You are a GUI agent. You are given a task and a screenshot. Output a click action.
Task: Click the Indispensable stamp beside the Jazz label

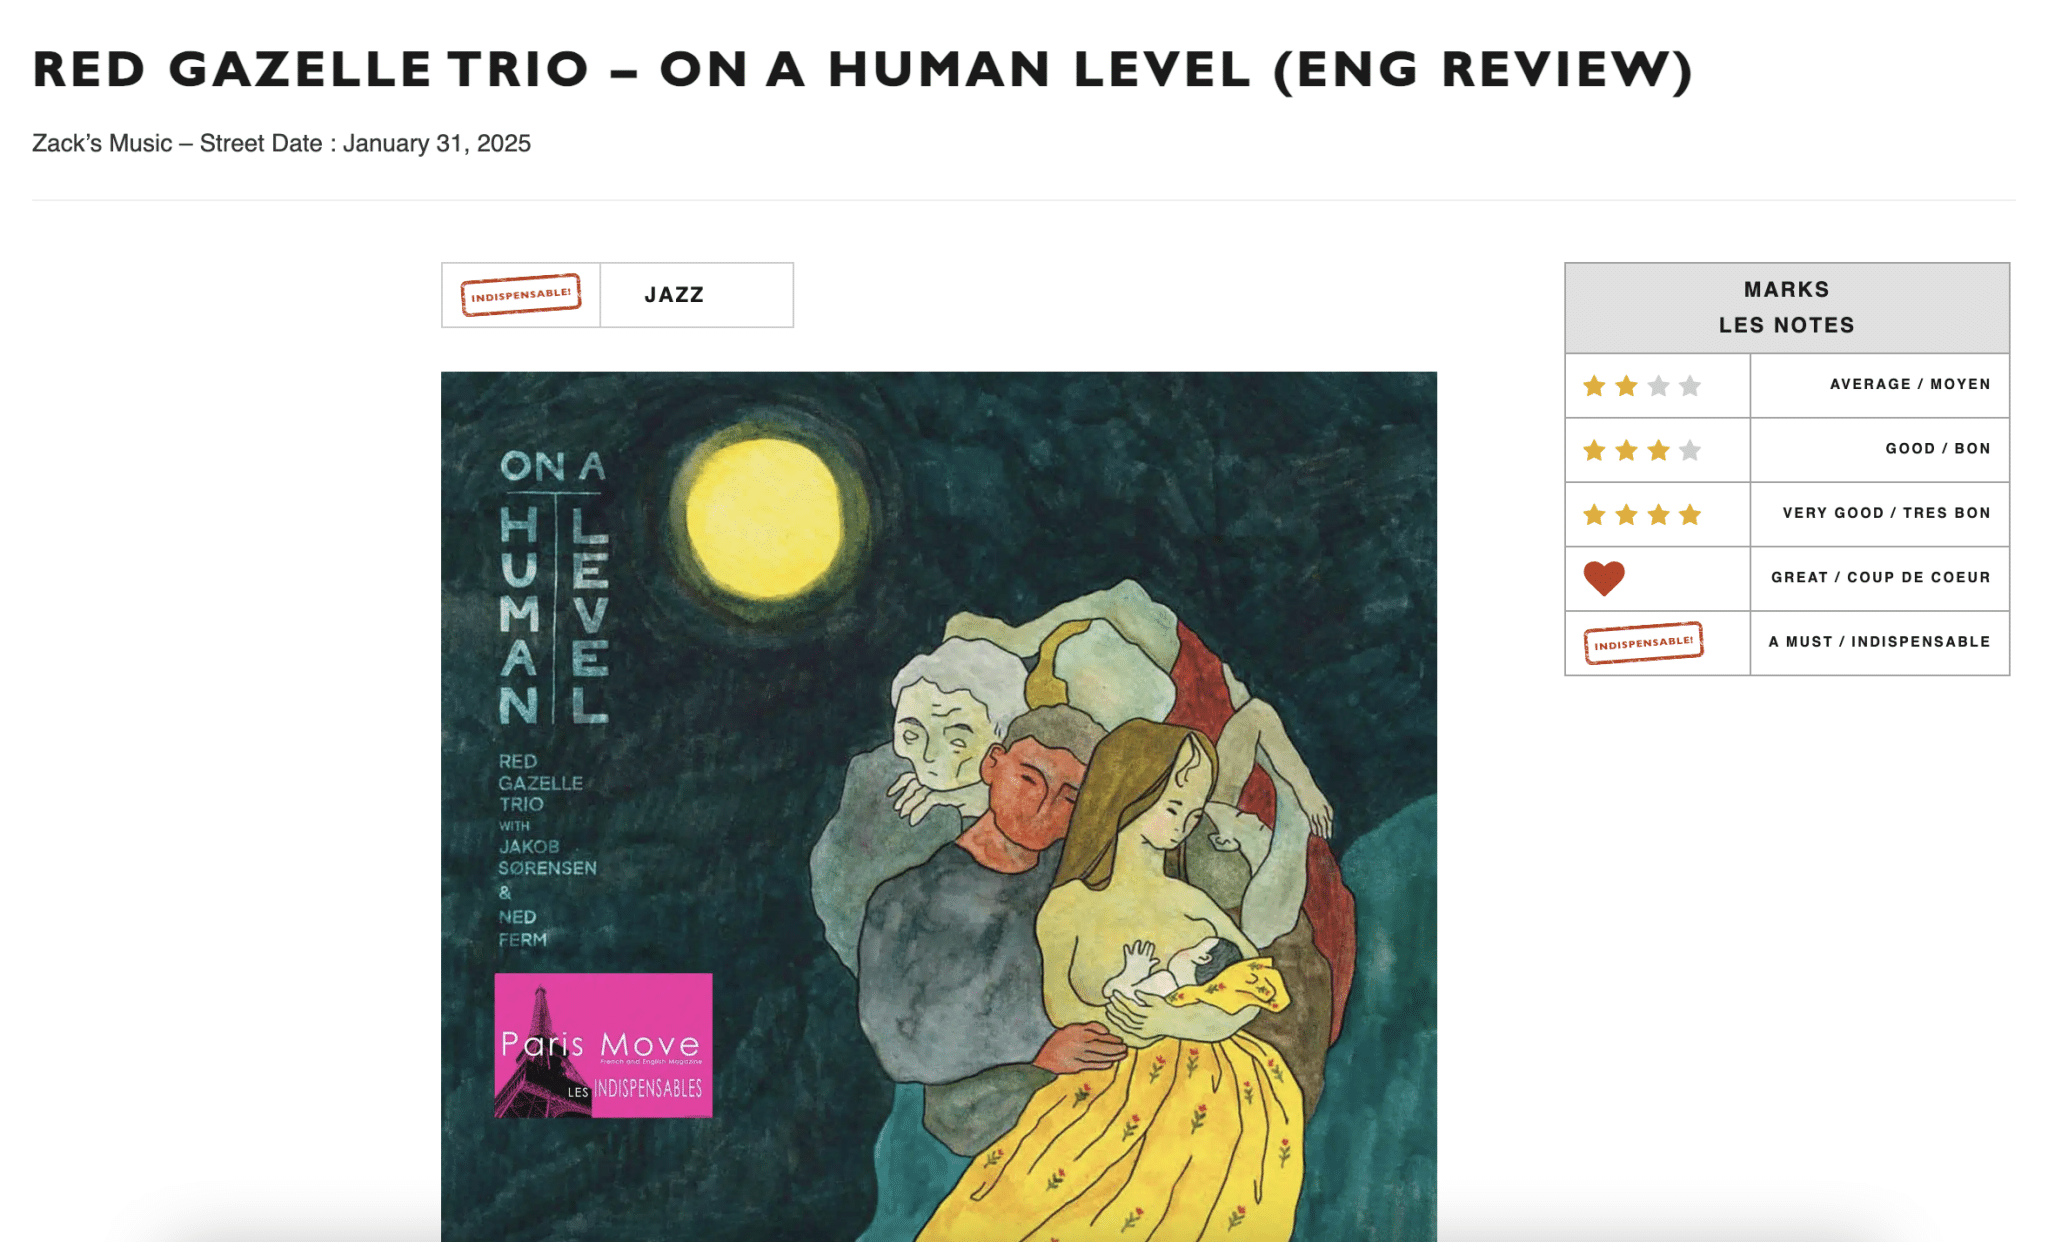coord(520,295)
